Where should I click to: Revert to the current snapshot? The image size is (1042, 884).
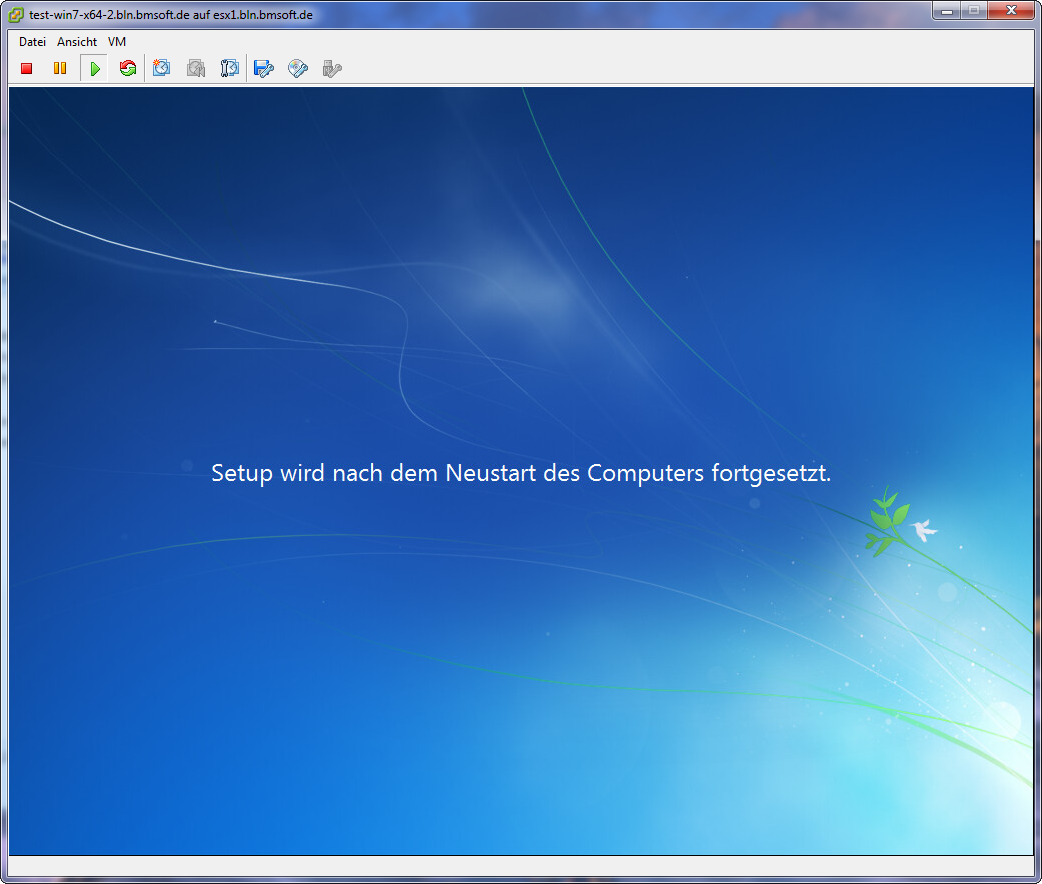[195, 68]
